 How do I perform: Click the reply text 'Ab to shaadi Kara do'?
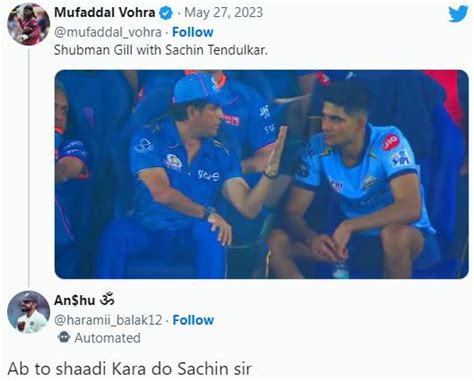[x=90, y=369]
